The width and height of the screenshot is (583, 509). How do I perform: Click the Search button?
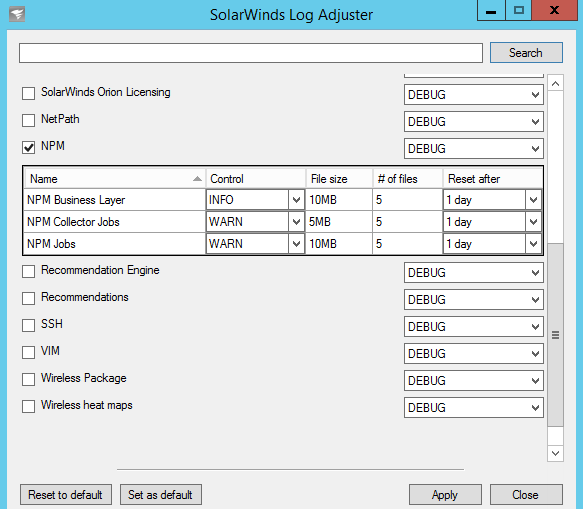coord(526,53)
